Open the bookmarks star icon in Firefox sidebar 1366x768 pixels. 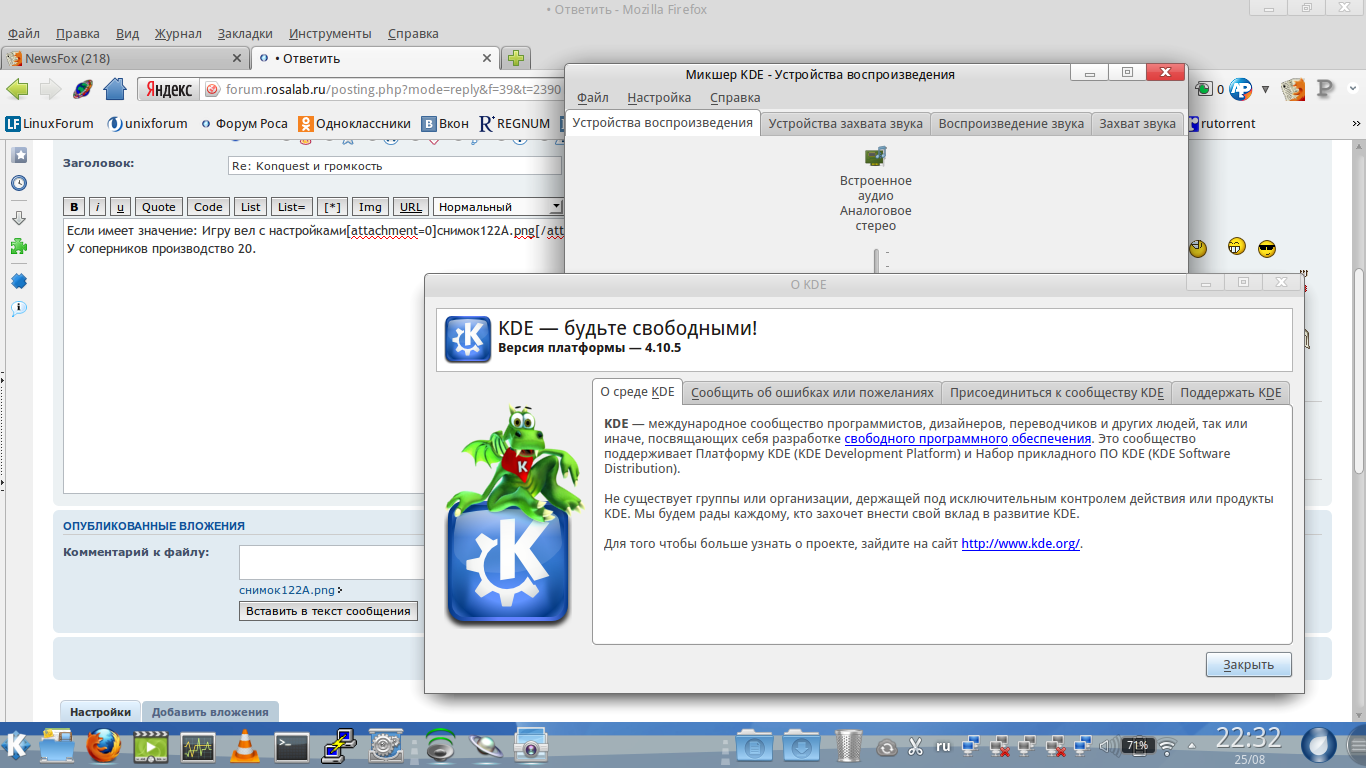click(19, 156)
